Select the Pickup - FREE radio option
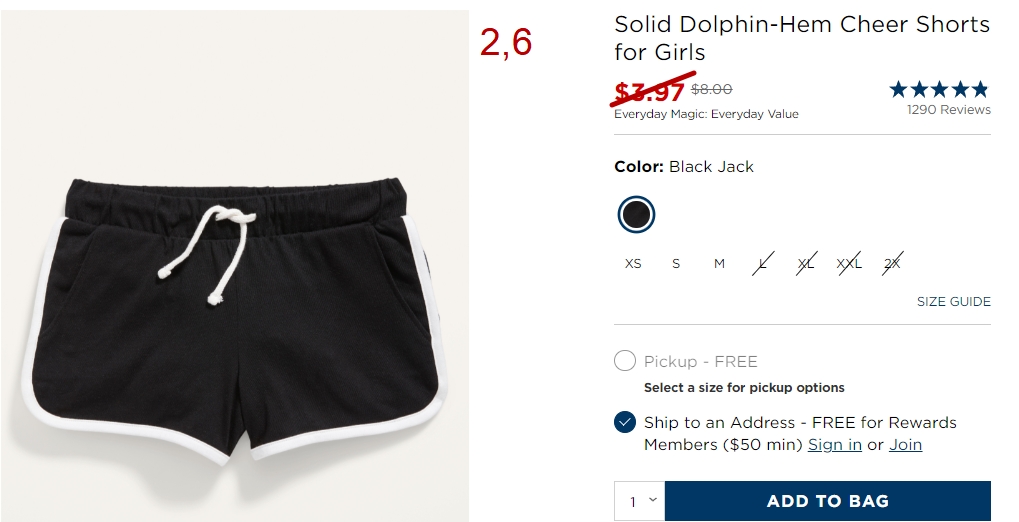Image resolution: width=1019 pixels, height=522 pixels. coord(625,361)
